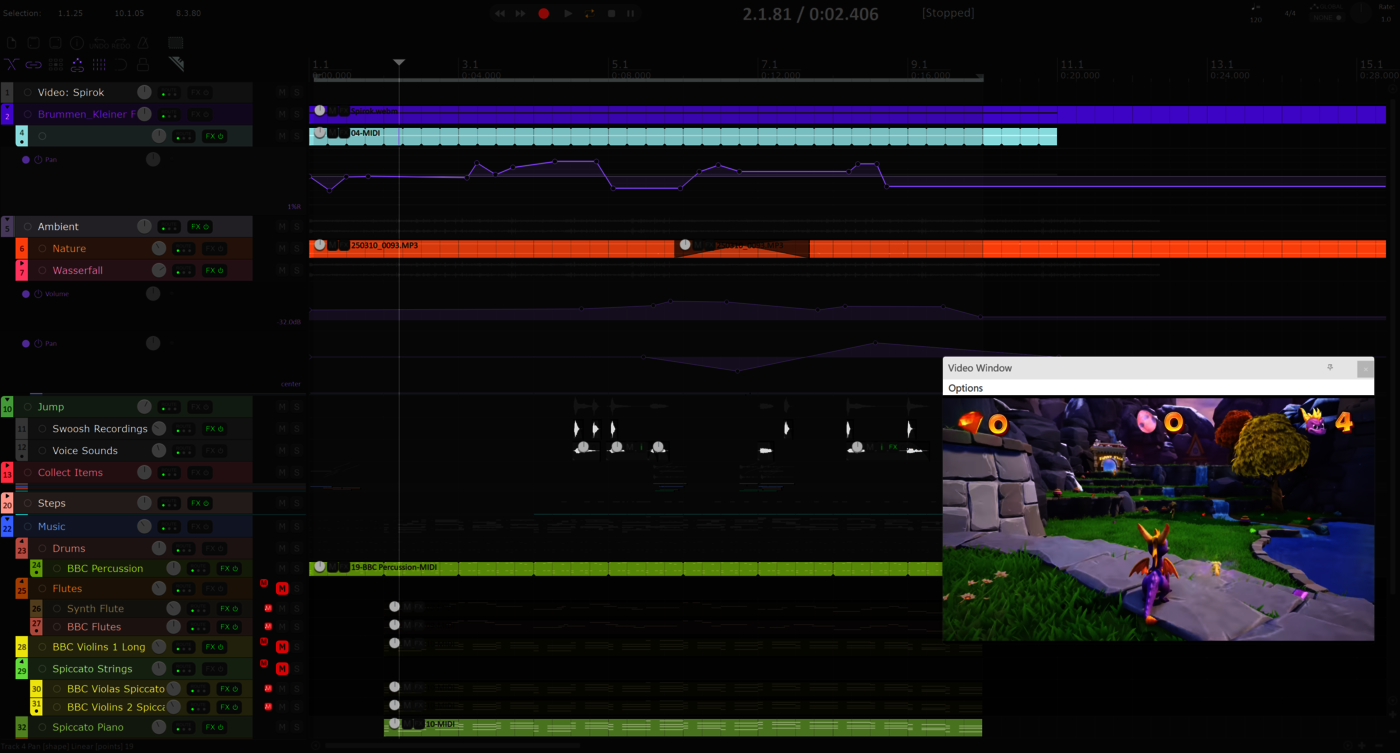Click the open project toolbar icon
Image resolution: width=1400 pixels, height=753 pixels.
click(34, 43)
